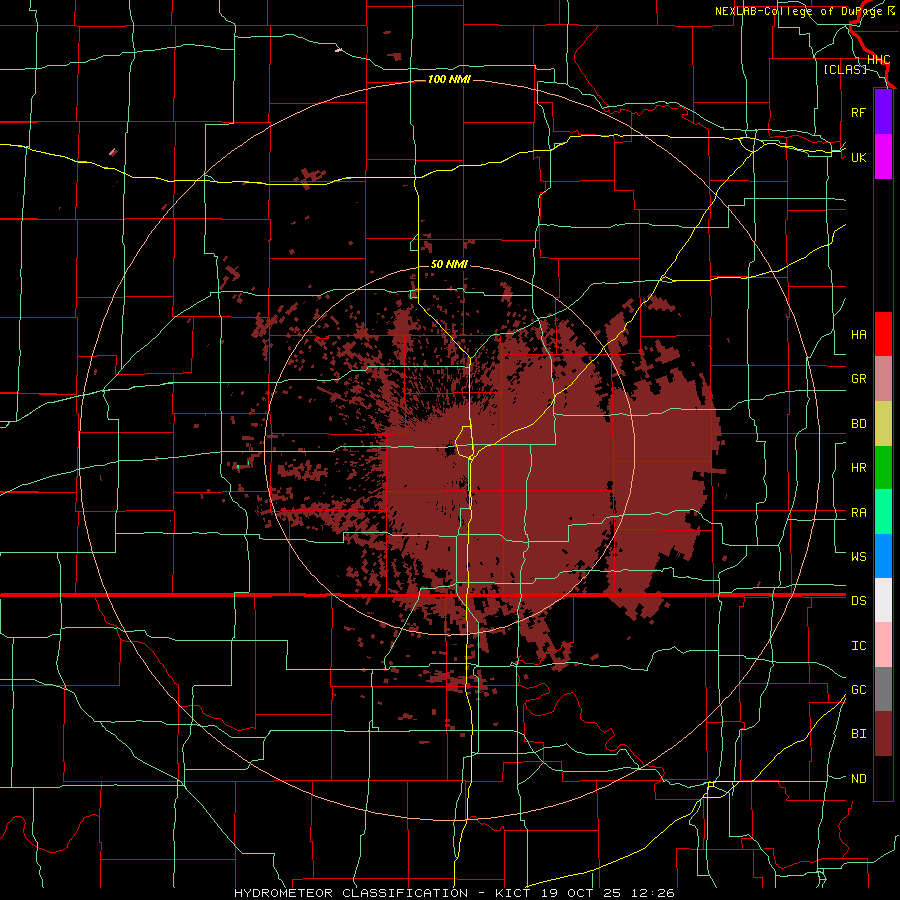
Task: Click the ND black legend swatch
Action: click(x=883, y=778)
